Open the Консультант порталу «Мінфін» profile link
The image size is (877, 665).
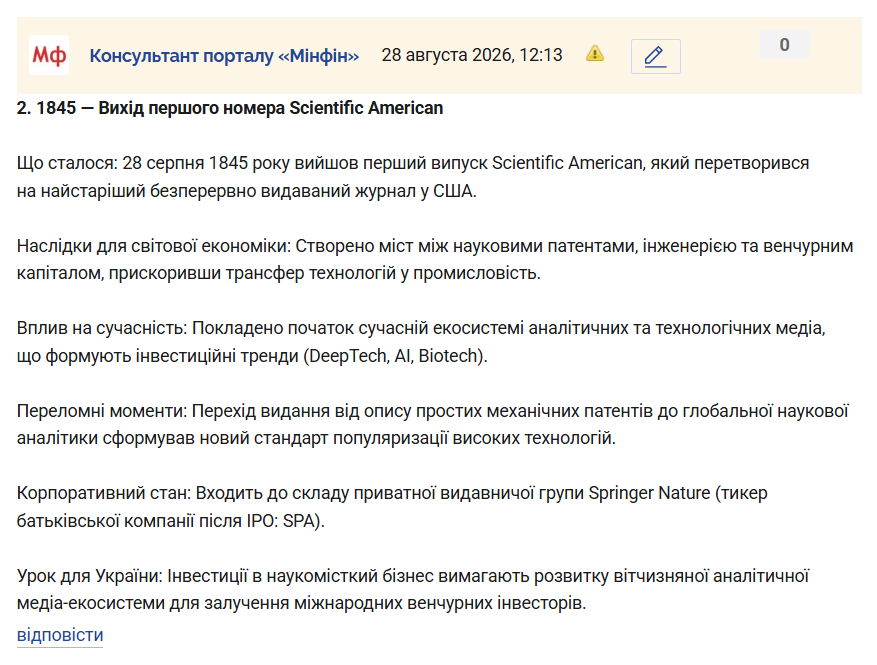224,56
